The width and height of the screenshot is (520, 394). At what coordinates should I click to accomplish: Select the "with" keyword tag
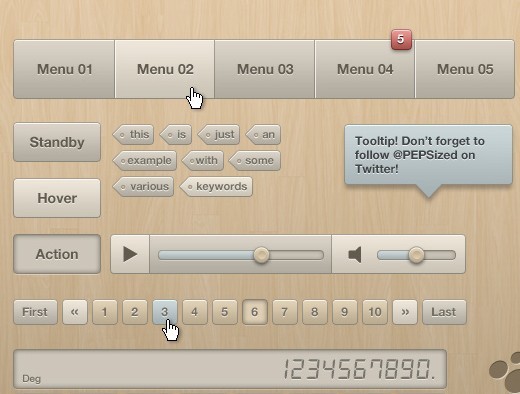pyautogui.click(x=203, y=161)
